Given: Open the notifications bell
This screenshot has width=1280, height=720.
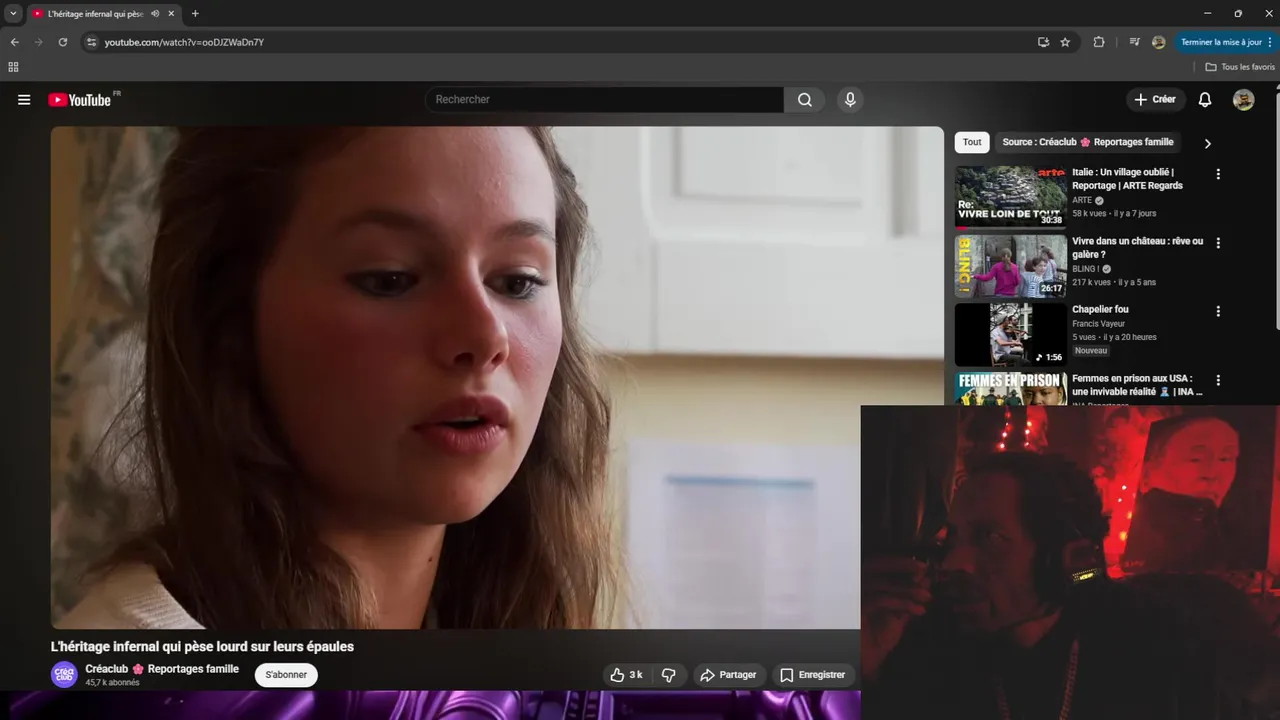Looking at the screenshot, I should (x=1205, y=100).
